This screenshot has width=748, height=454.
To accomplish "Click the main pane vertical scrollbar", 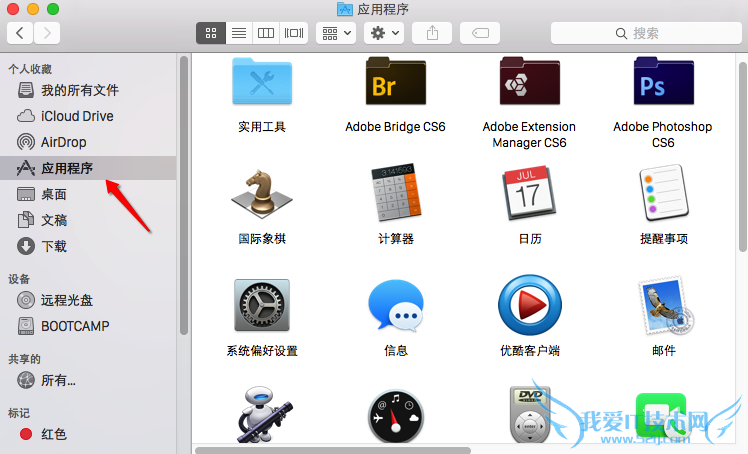I will (743, 156).
